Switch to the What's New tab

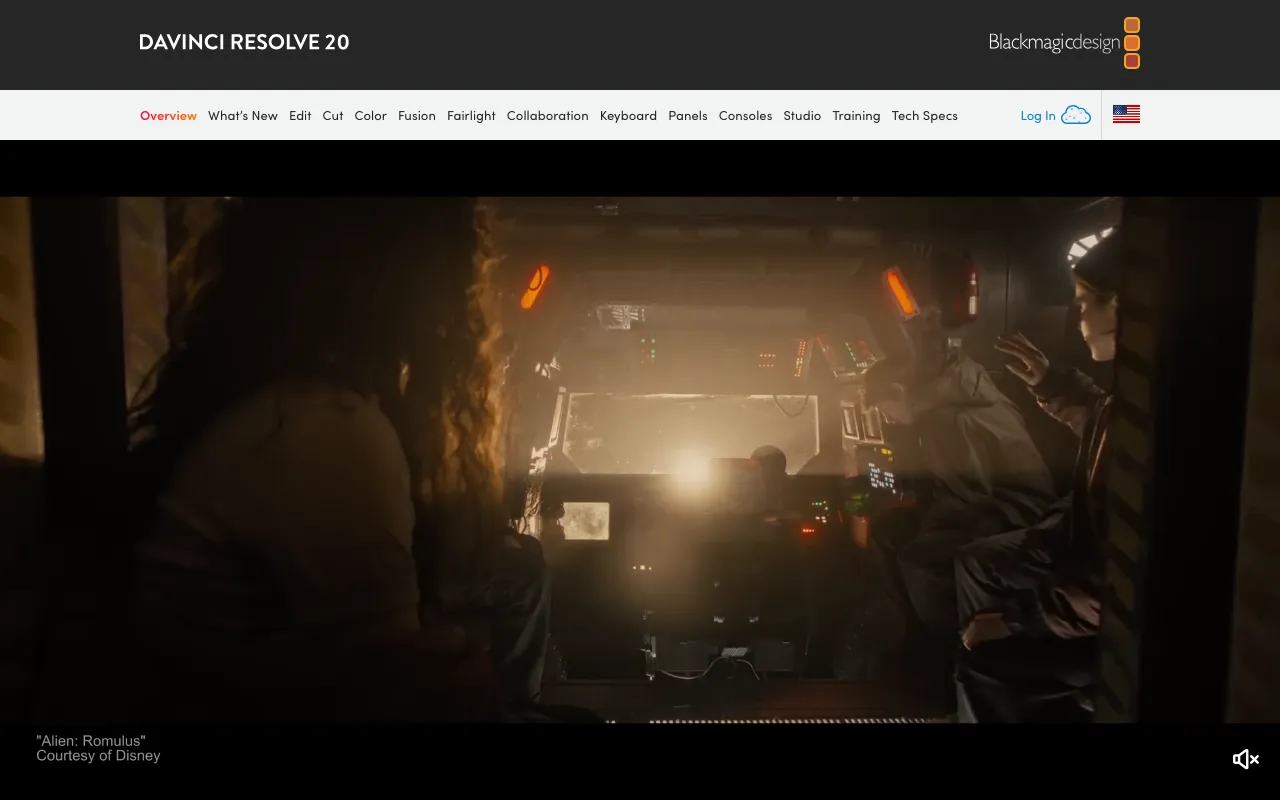click(243, 115)
